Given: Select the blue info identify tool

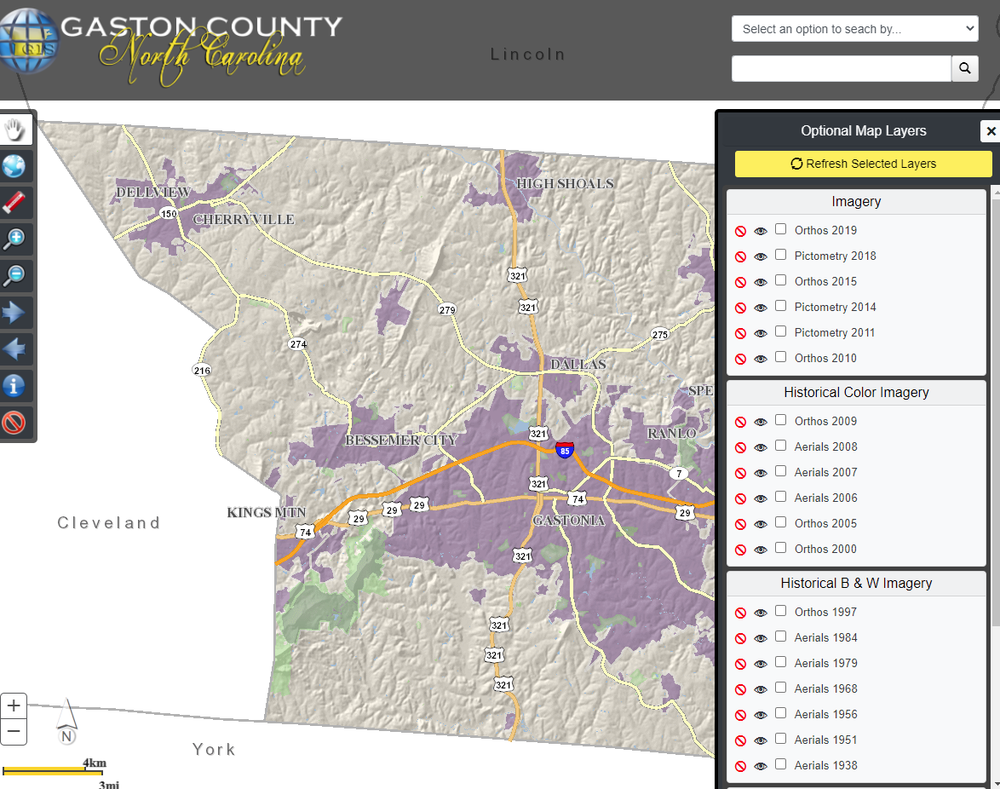Looking at the screenshot, I should pyautogui.click(x=15, y=386).
